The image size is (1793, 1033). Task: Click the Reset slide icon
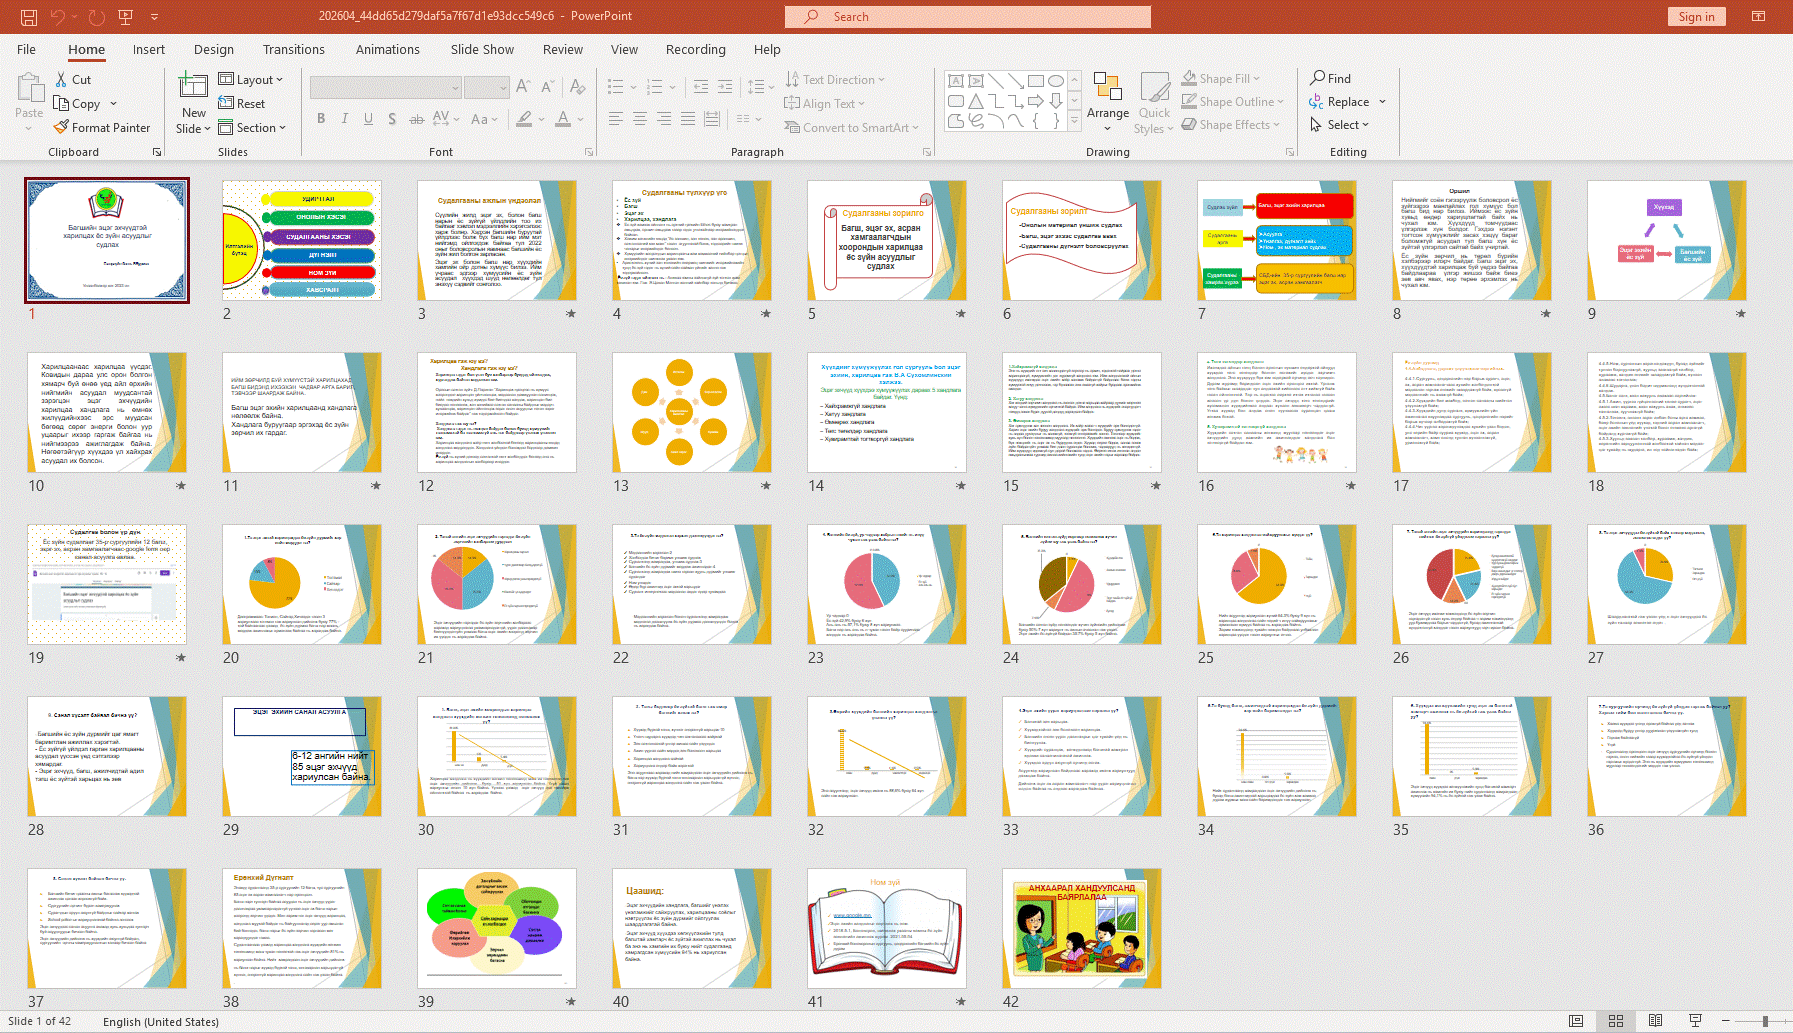242,104
